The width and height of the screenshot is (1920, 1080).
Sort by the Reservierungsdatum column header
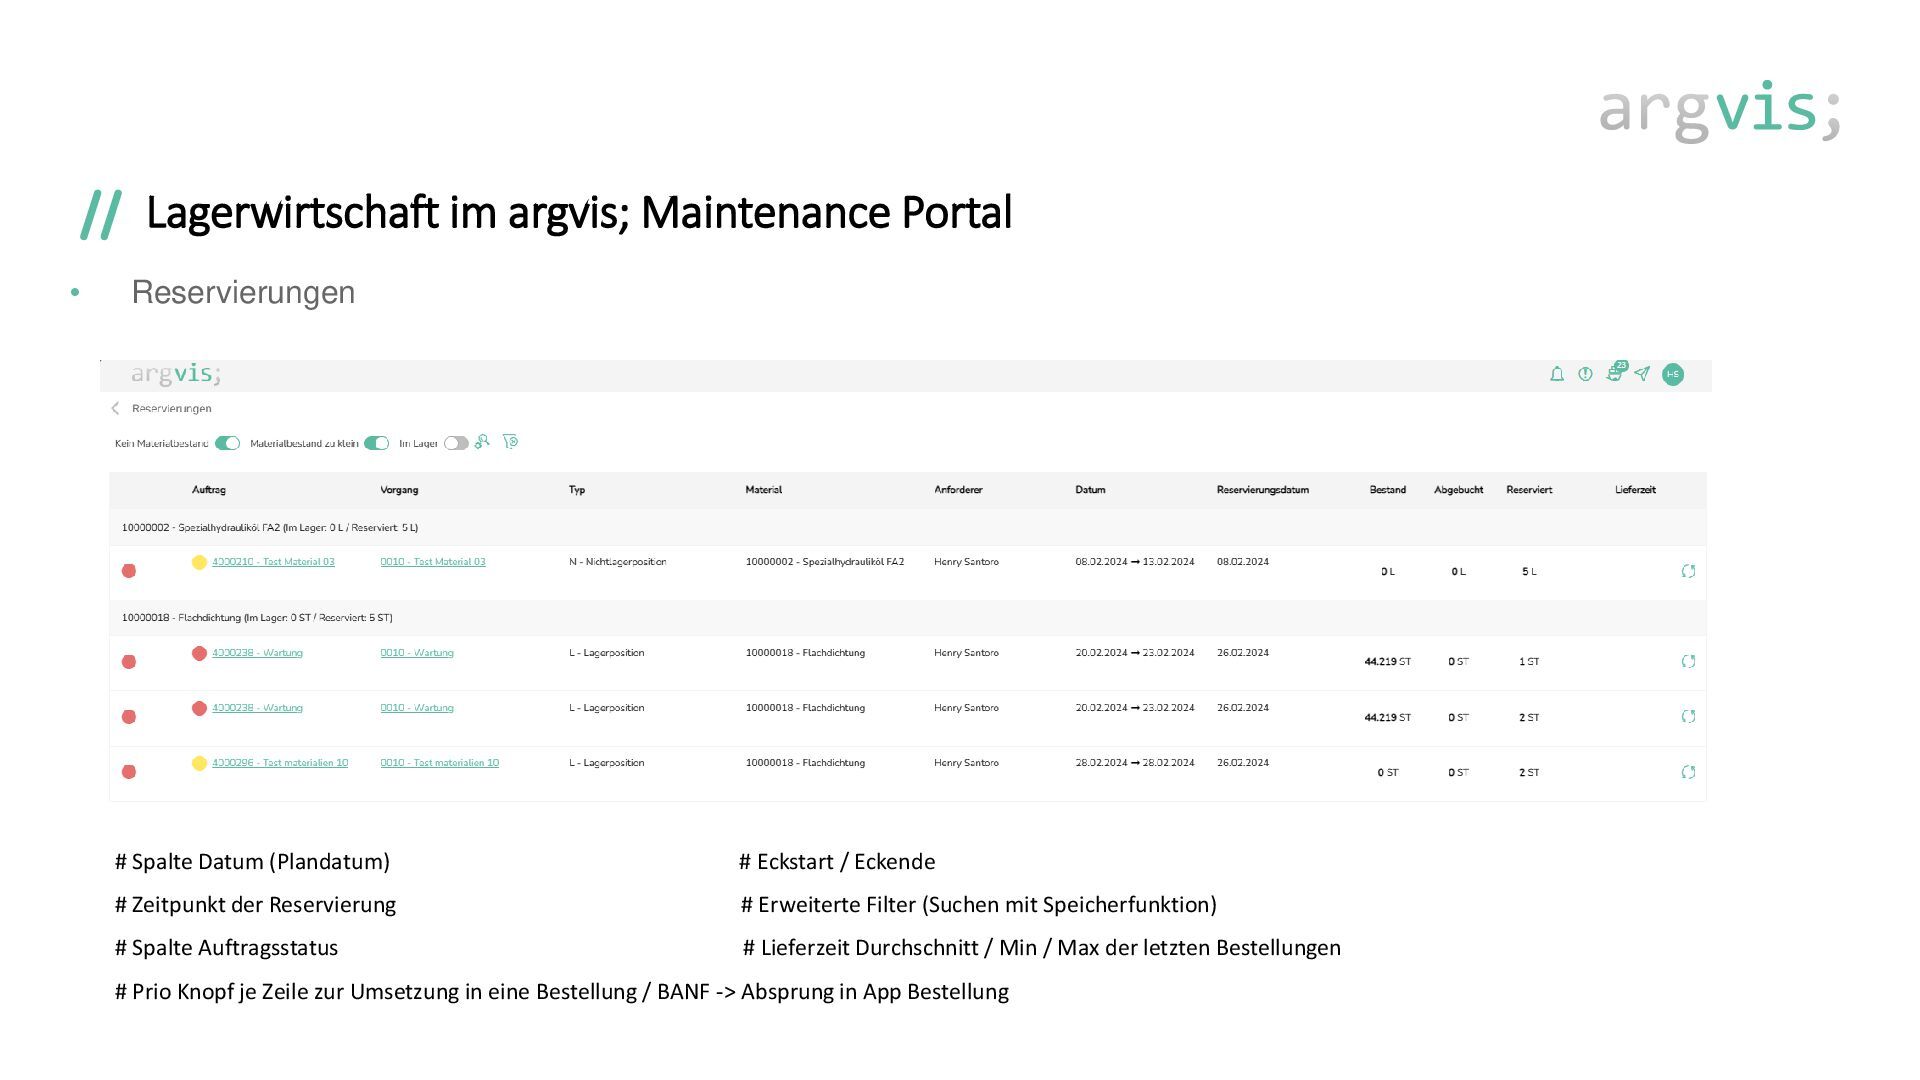1263,490
